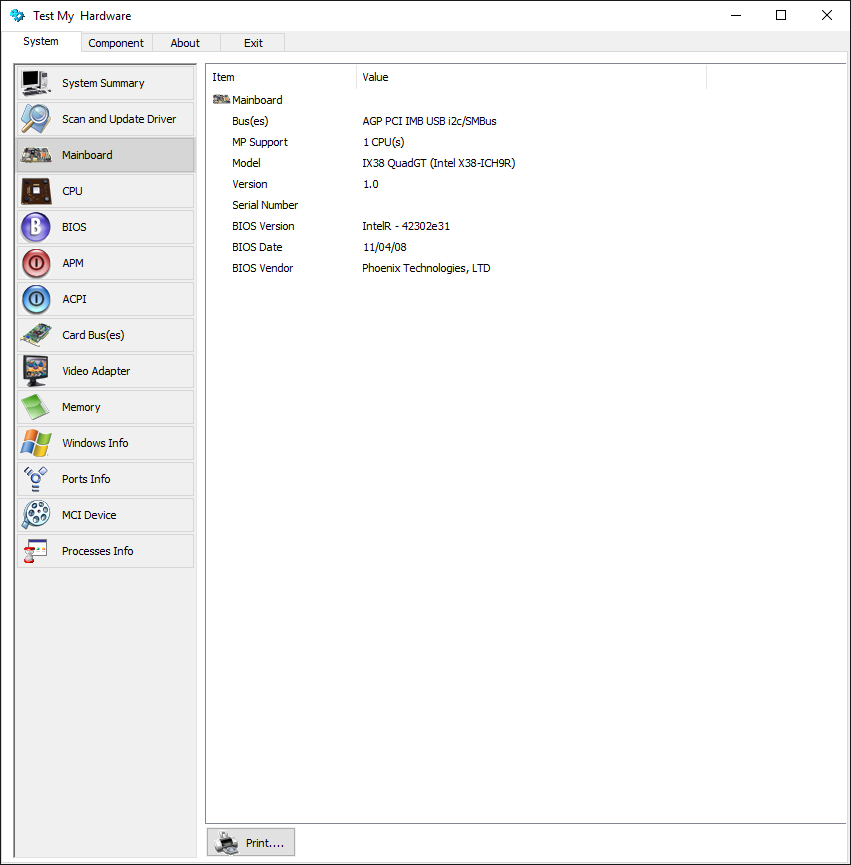Minimize the Test My Hardware window
This screenshot has width=851, height=865.
(736, 15)
